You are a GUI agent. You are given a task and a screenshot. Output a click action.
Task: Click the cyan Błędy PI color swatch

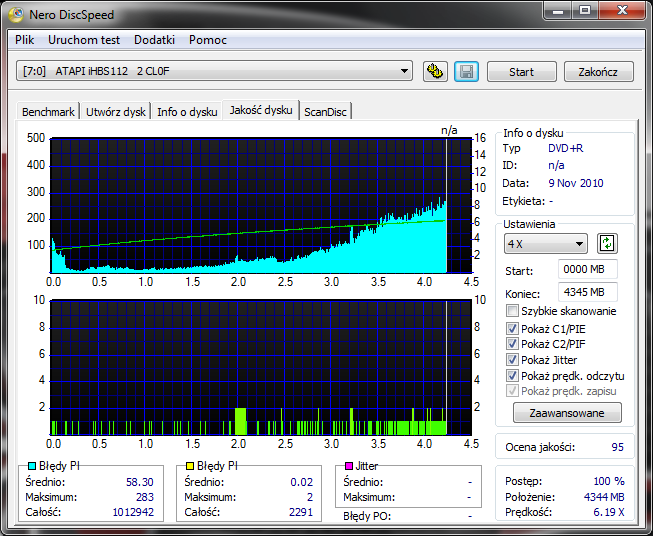point(32,466)
